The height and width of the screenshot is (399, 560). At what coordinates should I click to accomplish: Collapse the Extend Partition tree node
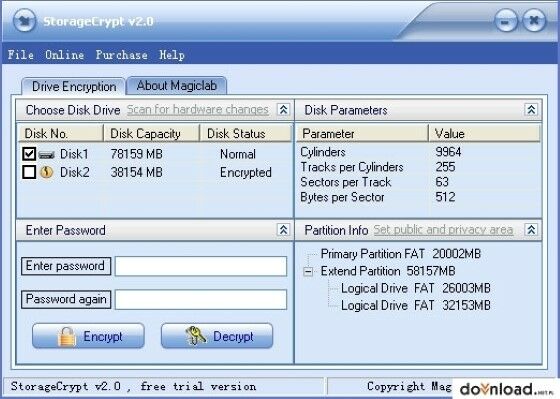coord(308,271)
